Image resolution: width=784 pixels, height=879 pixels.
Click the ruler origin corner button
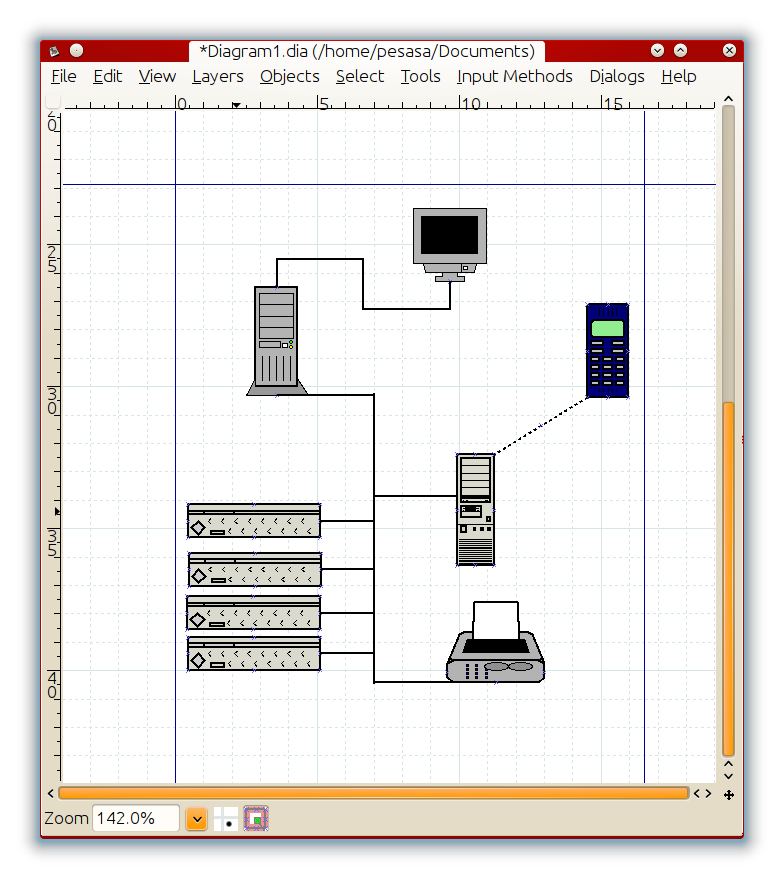pos(53,101)
